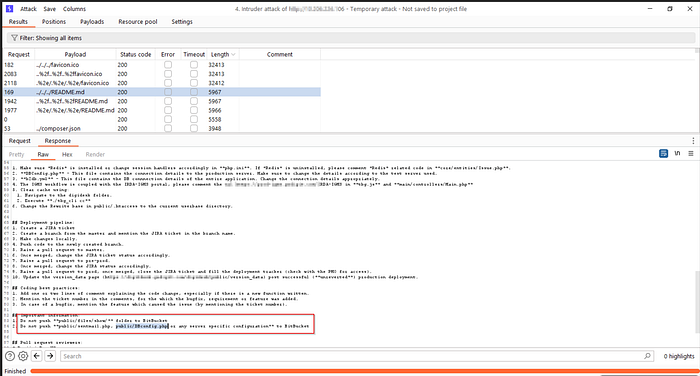Image resolution: width=700 pixels, height=376 pixels.
Task: Open the Attack menu
Action: click(28, 9)
